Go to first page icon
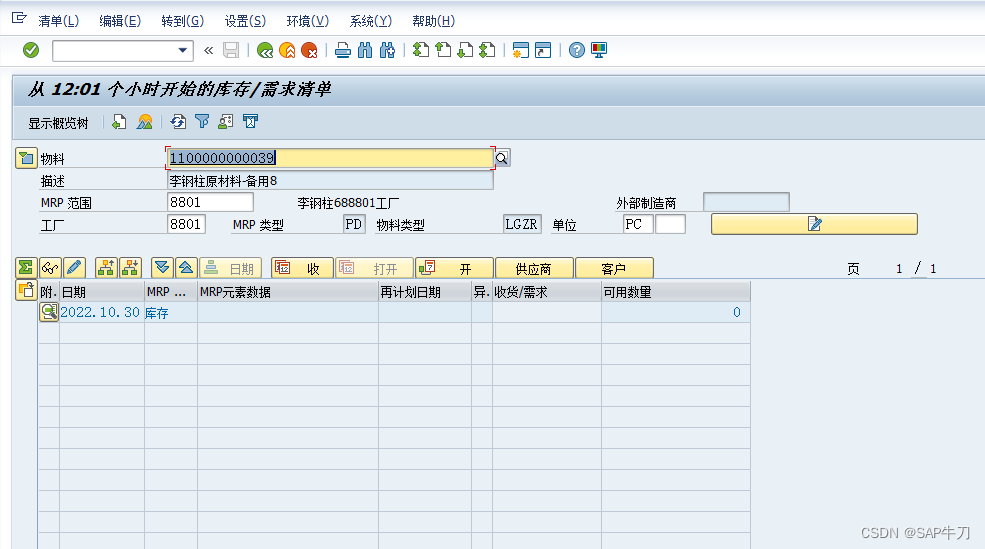 tap(421, 50)
